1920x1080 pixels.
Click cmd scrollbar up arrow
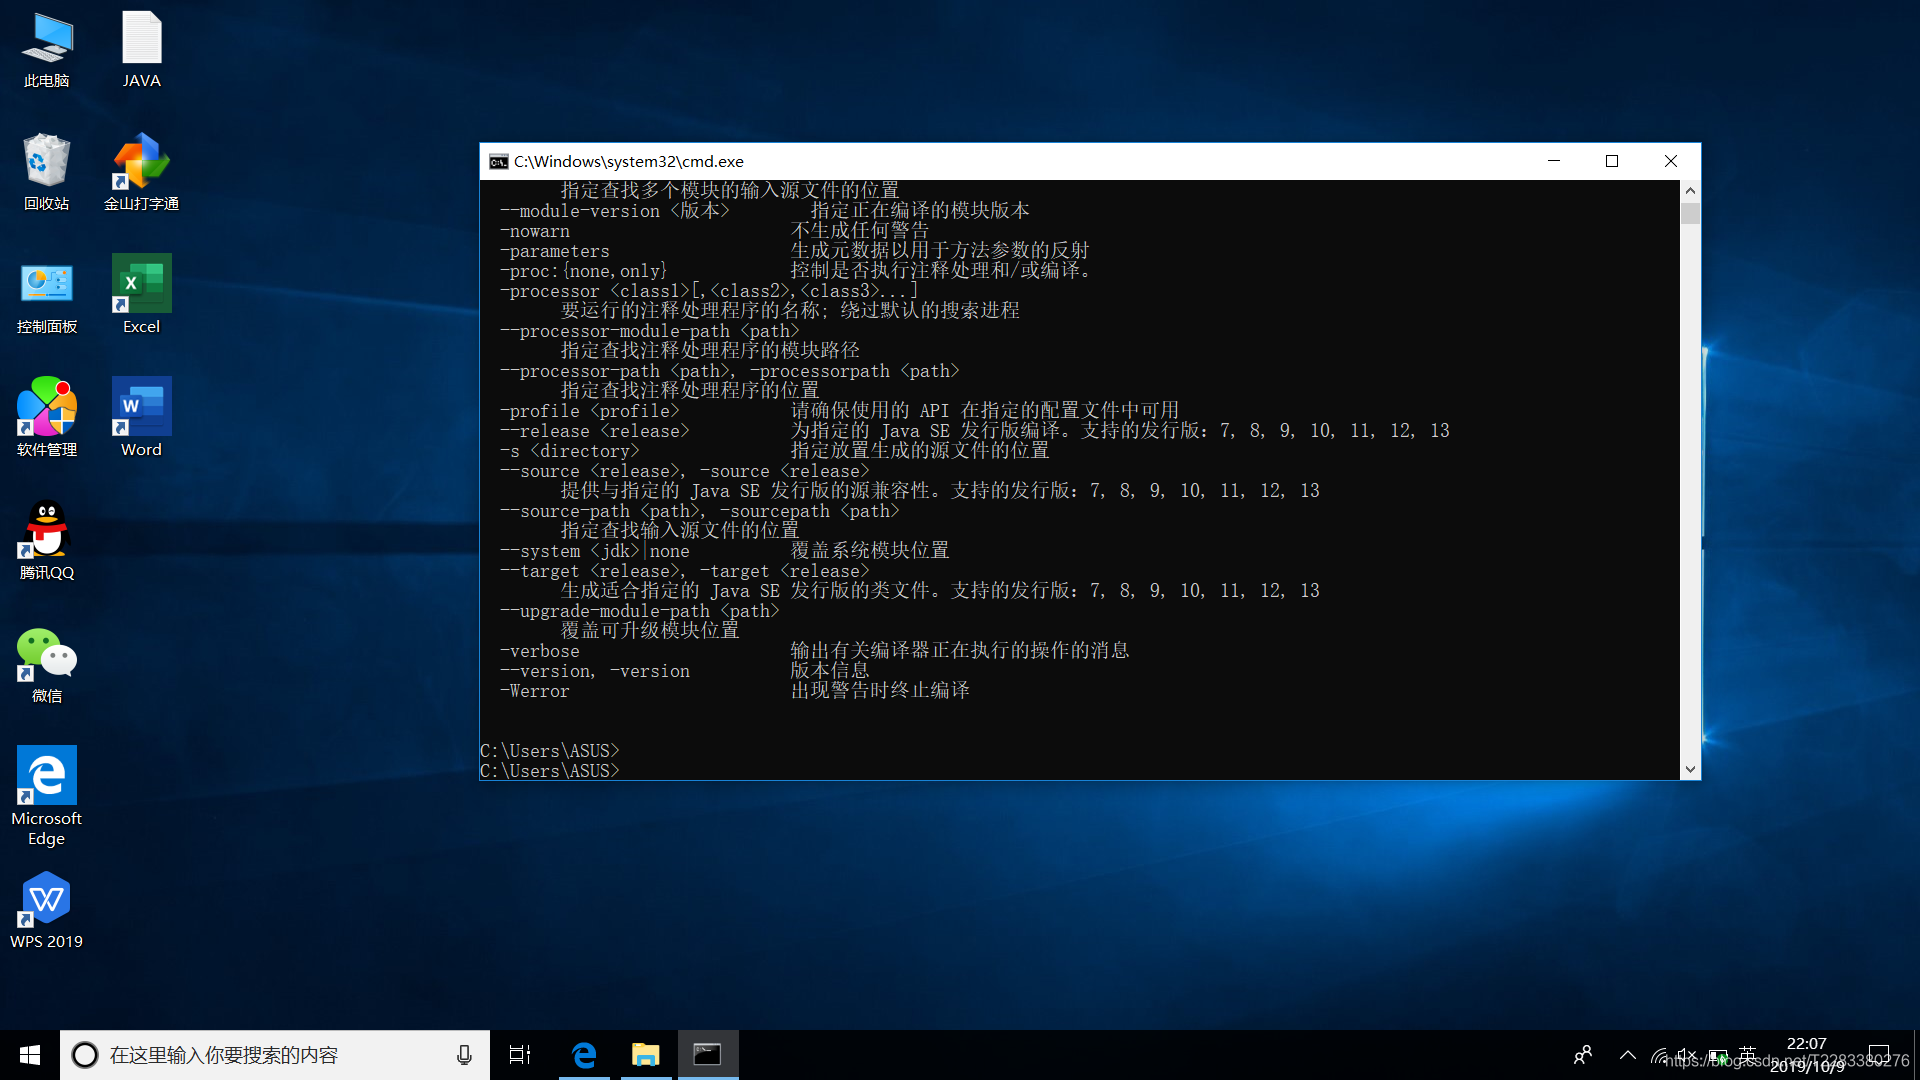(x=1690, y=190)
